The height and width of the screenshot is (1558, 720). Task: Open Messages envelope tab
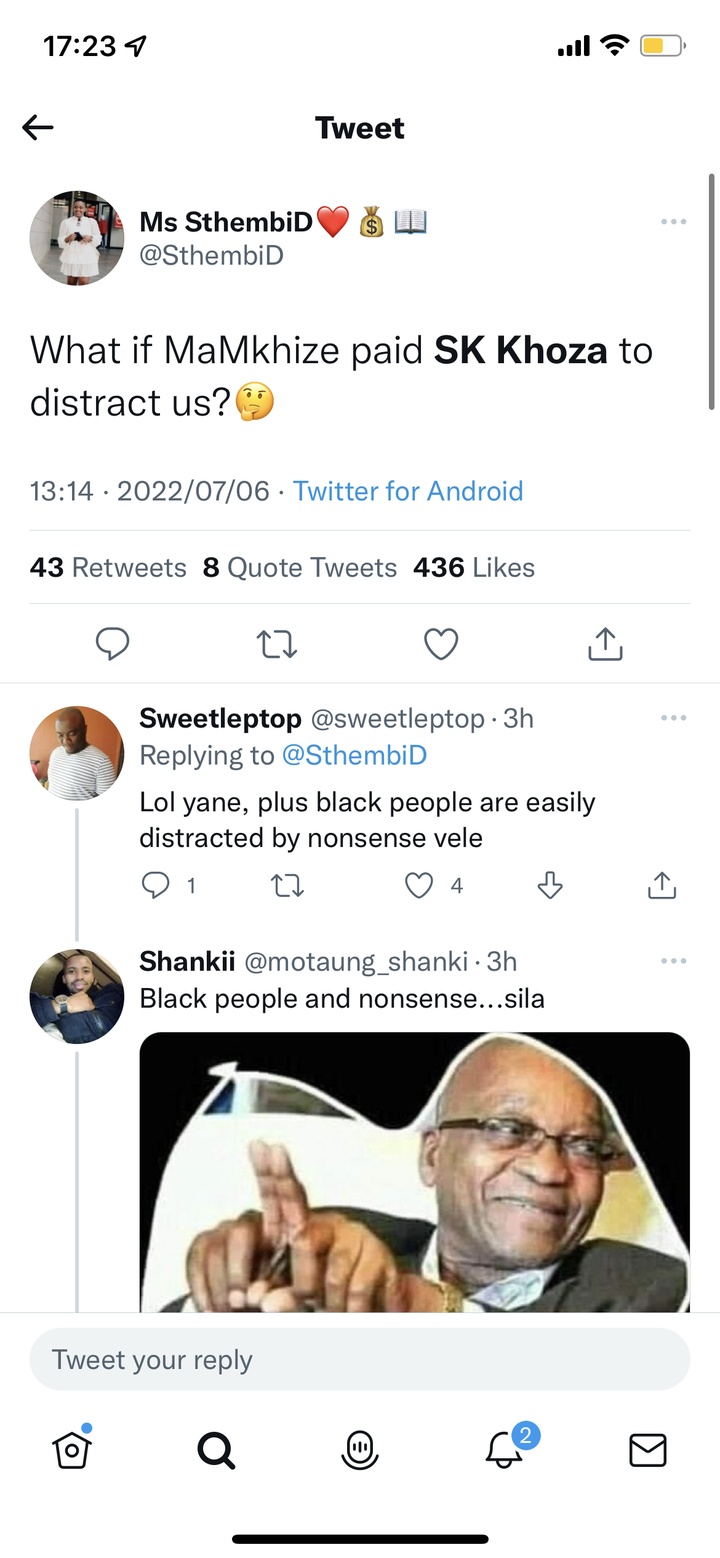click(648, 1449)
